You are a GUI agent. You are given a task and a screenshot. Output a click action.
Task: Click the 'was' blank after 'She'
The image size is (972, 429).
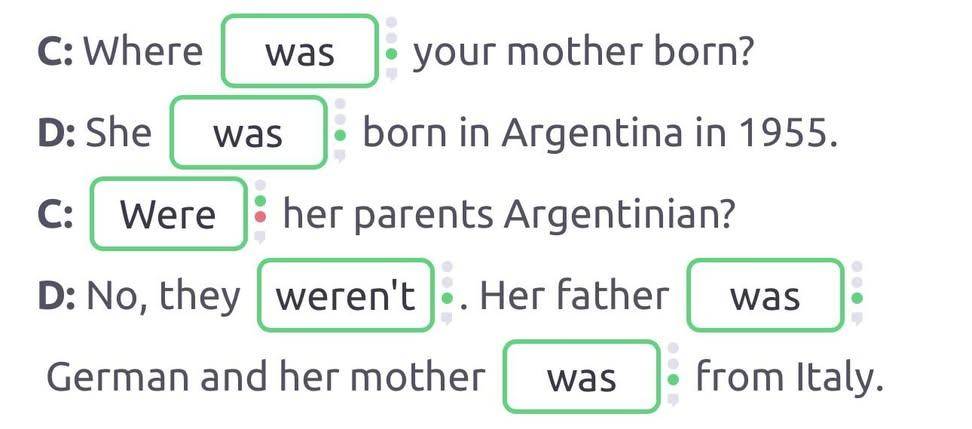(249, 133)
